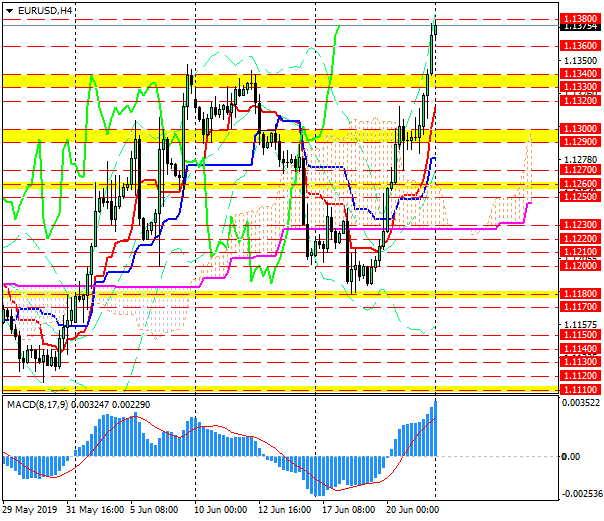Click the 1.12300 price level label
The height and width of the screenshot is (521, 604).
click(x=580, y=226)
